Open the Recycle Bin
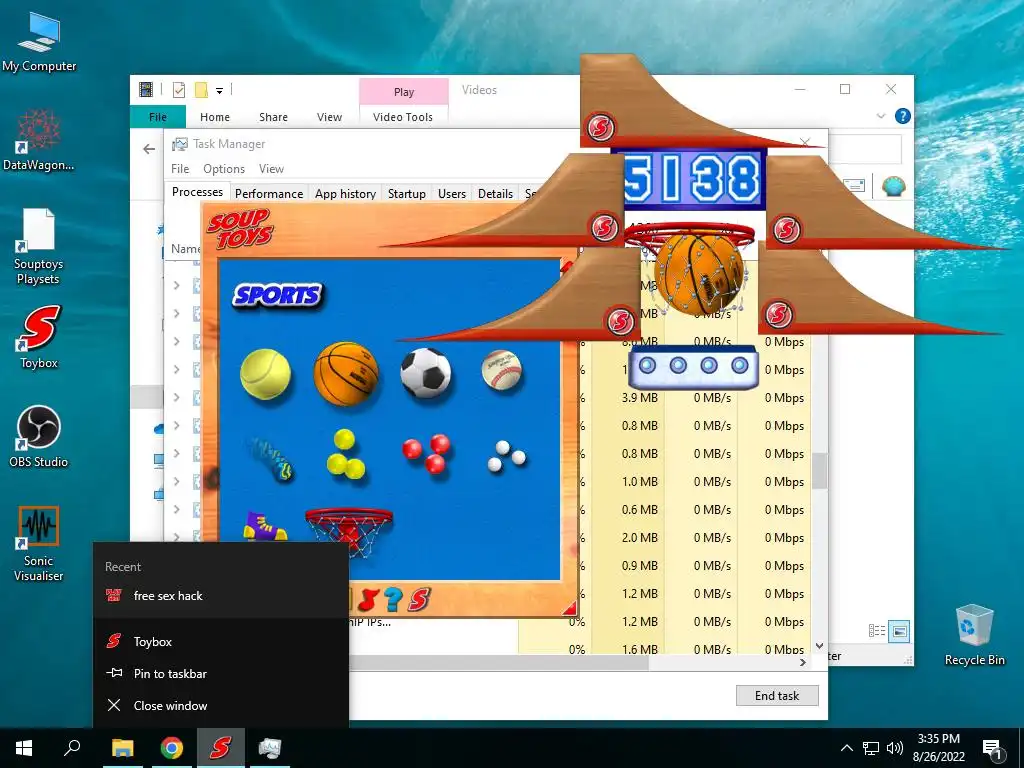1024x768 pixels. (974, 635)
